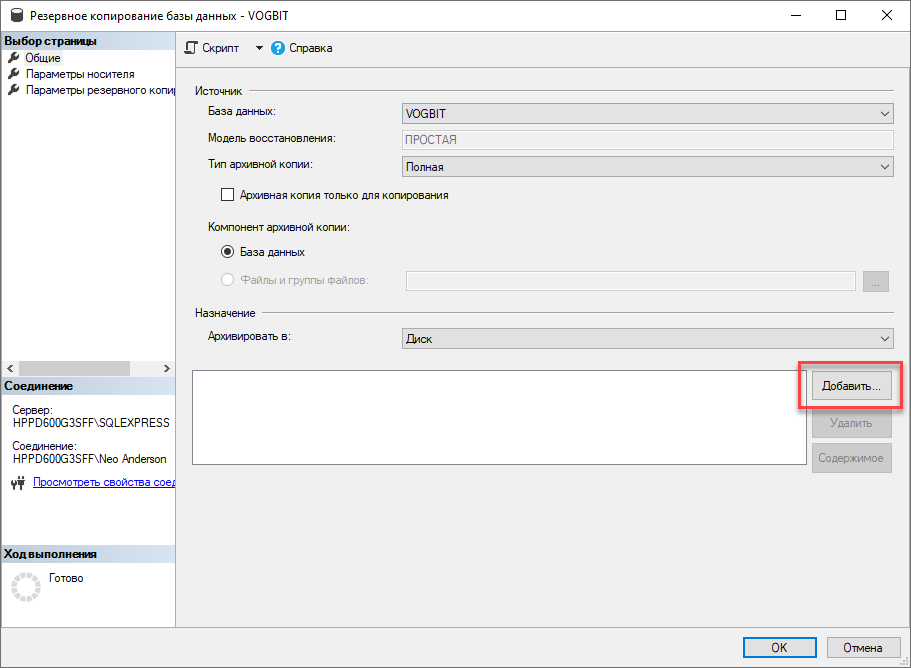Click wrench icon beside Параметры резервного копирования
The width and height of the screenshot is (911, 668).
13,90
